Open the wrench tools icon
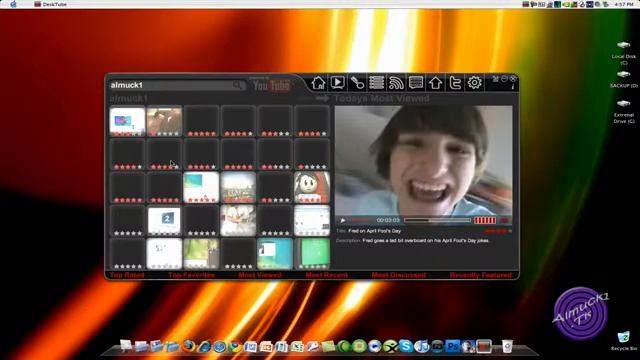 point(357,83)
